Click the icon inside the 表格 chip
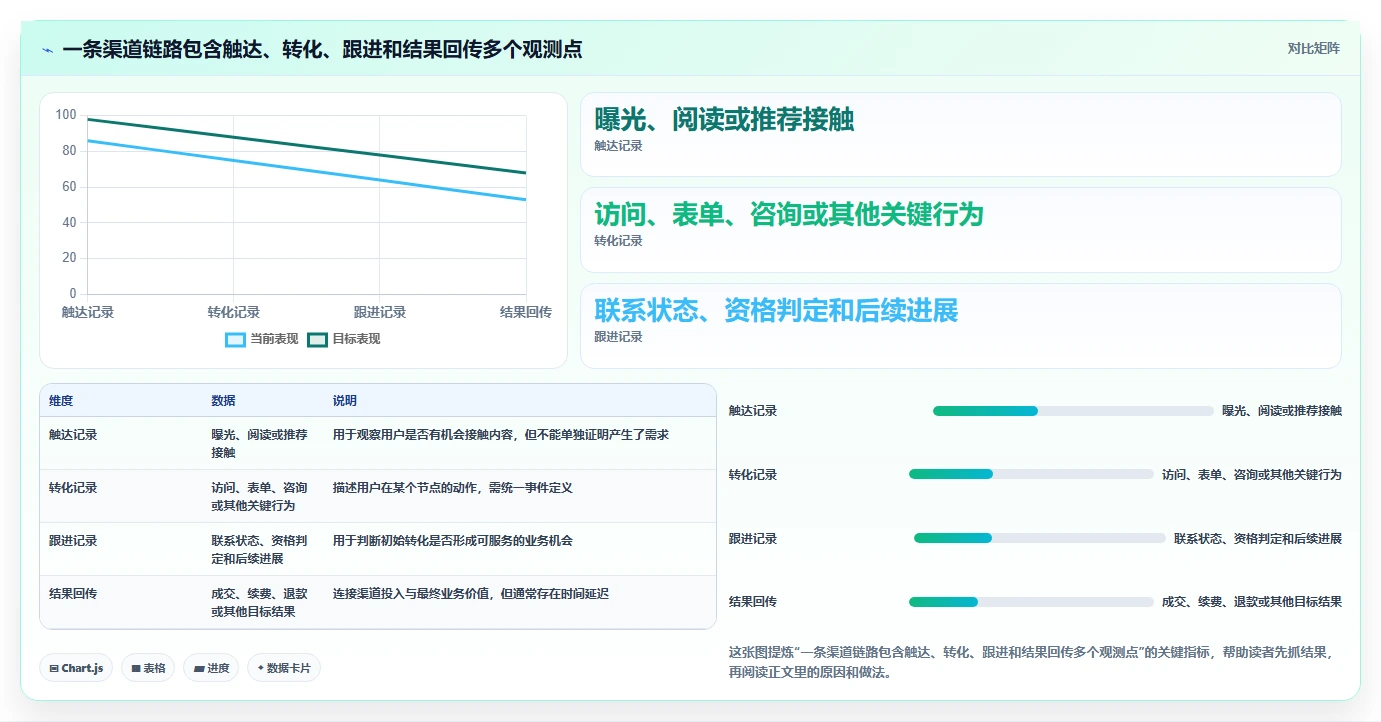1381x722 pixels. tap(135, 668)
